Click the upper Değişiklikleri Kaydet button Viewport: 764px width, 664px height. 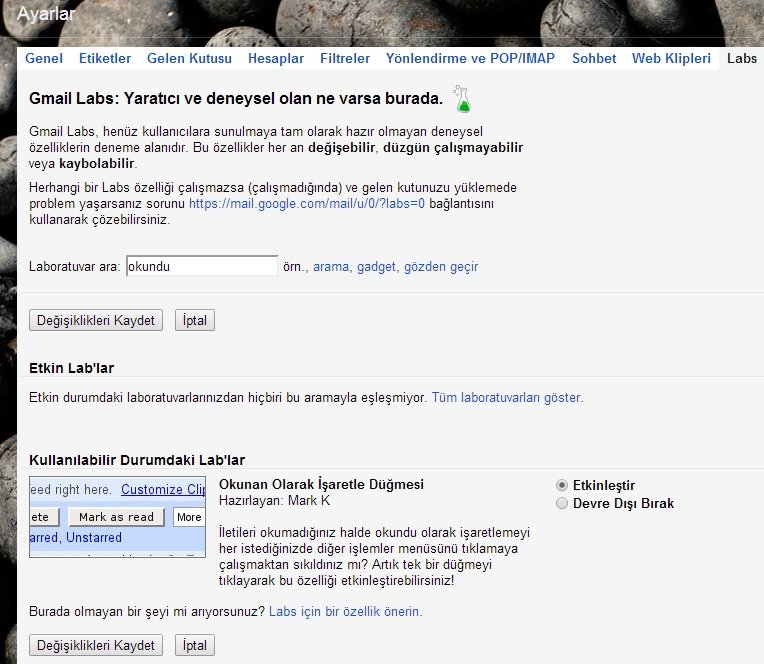click(96, 321)
